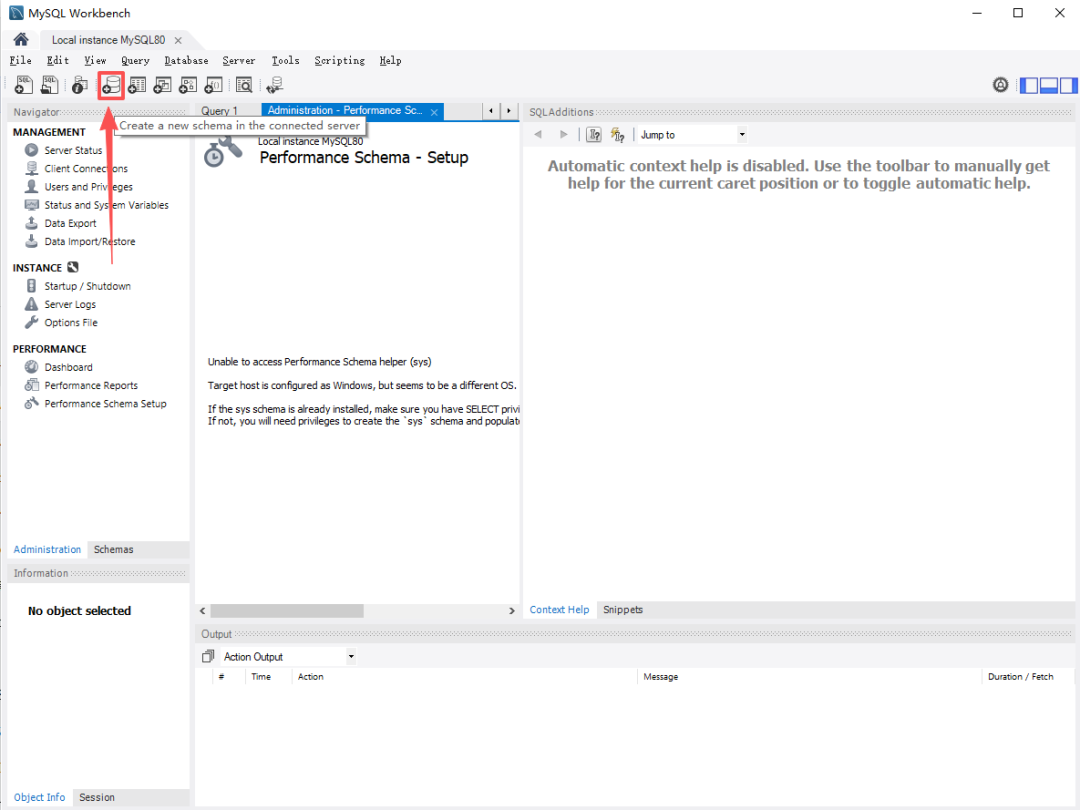The height and width of the screenshot is (810, 1080).
Task: Create a new function icon
Action: tap(214, 85)
